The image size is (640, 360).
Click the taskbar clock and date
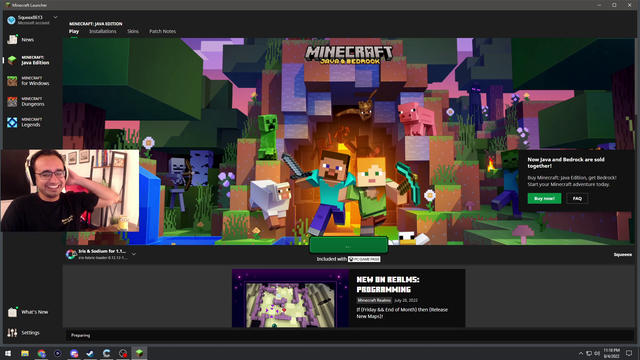click(x=611, y=353)
